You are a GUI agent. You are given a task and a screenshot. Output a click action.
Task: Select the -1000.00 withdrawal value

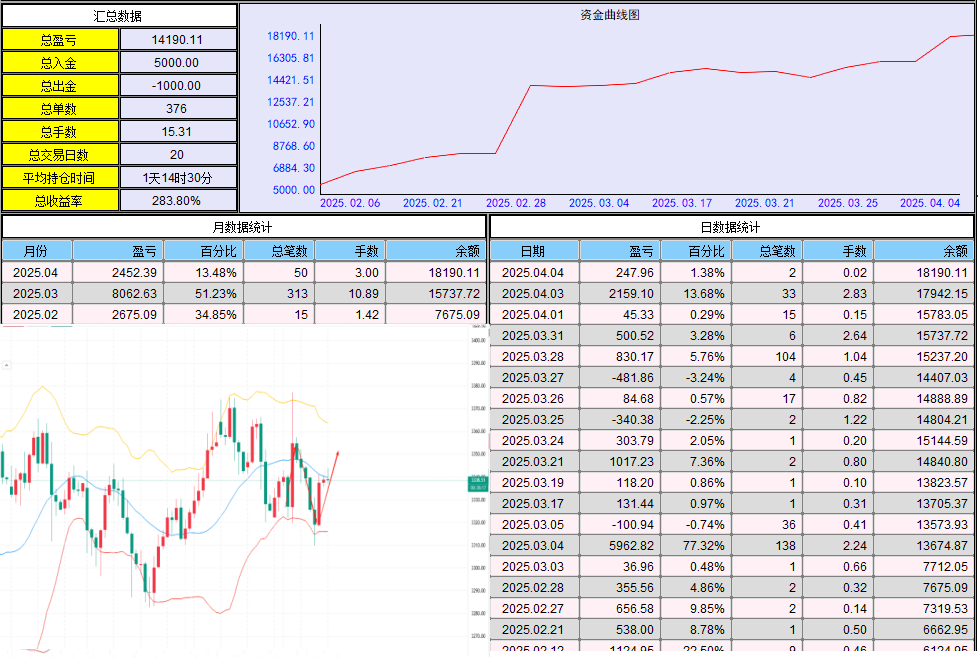tap(178, 86)
